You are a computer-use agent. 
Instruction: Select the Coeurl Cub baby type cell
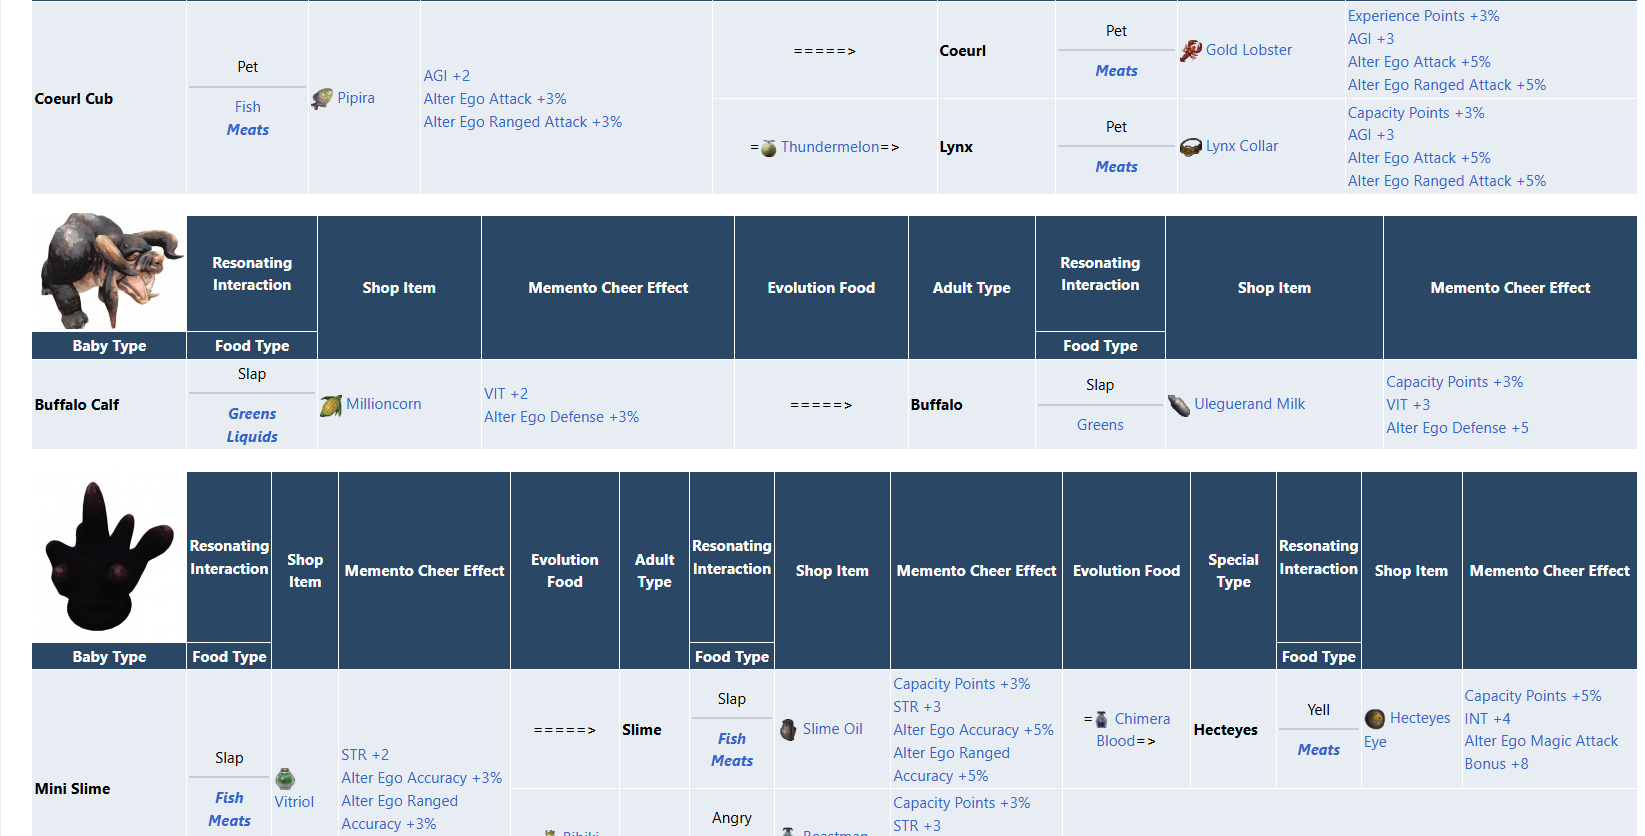click(109, 98)
